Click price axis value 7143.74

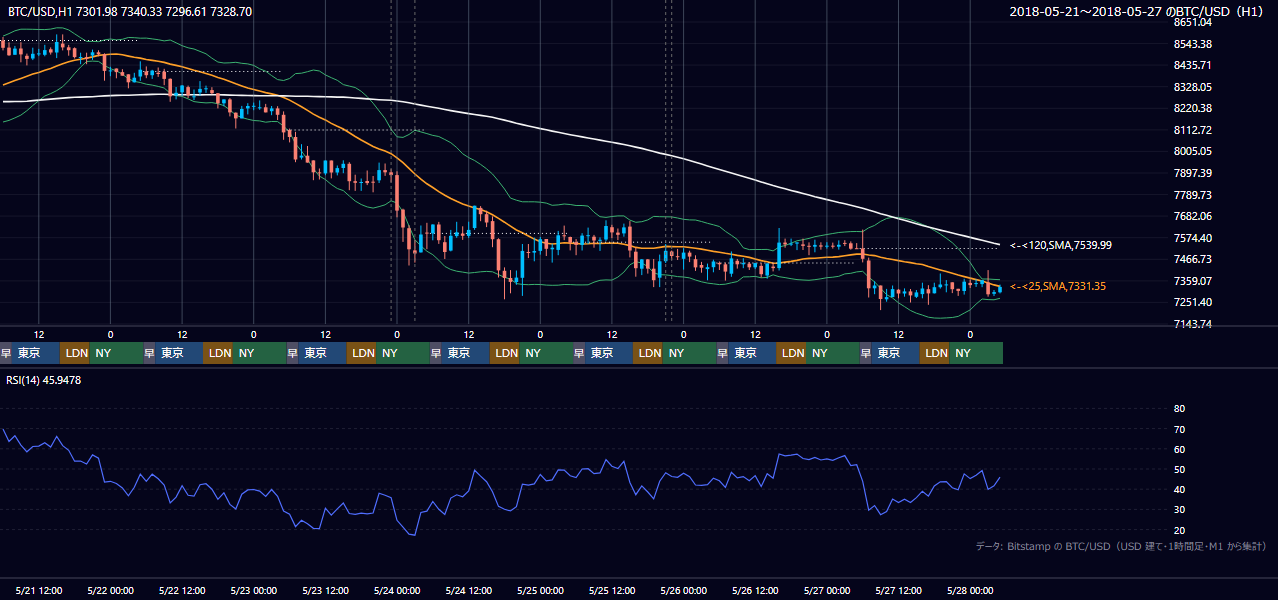click(1193, 324)
